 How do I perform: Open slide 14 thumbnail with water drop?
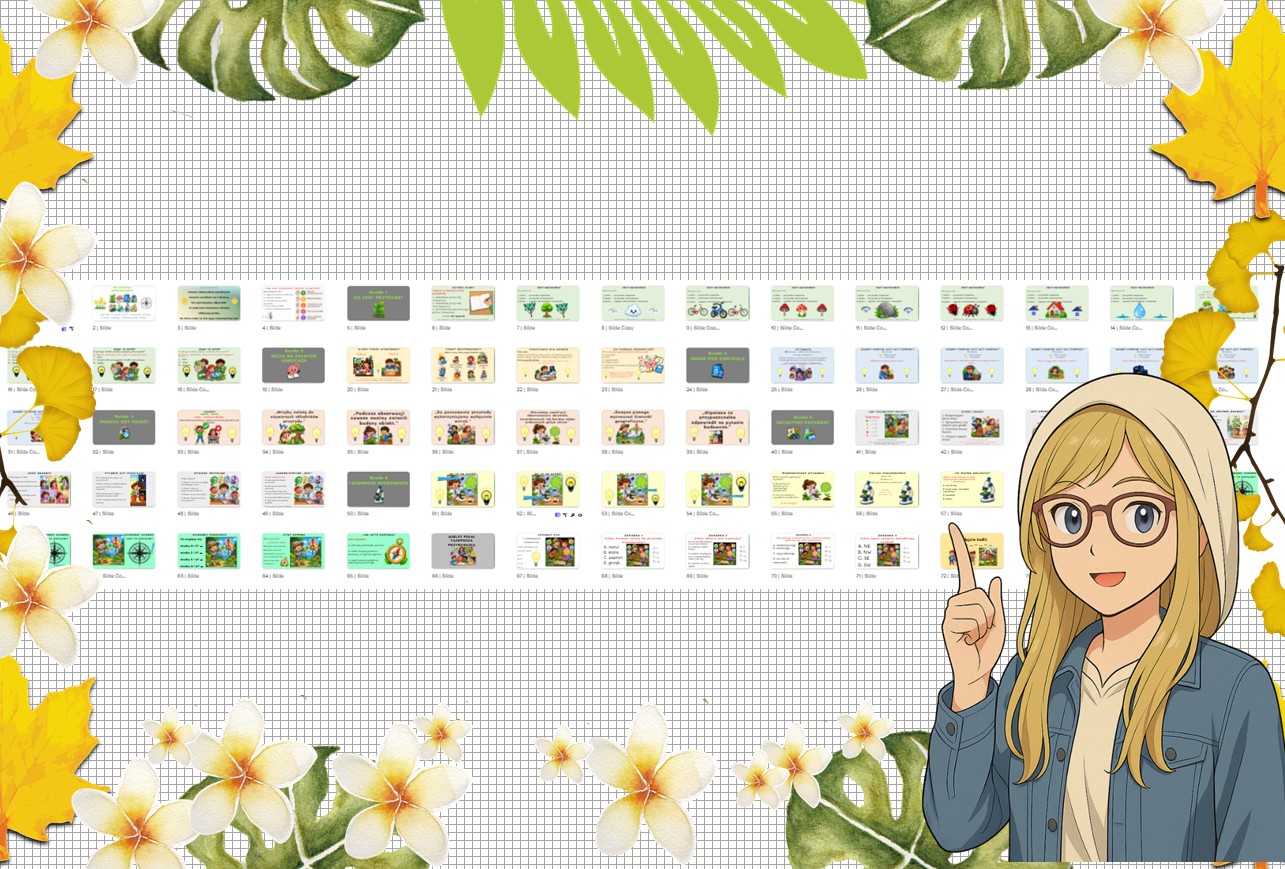click(1142, 303)
